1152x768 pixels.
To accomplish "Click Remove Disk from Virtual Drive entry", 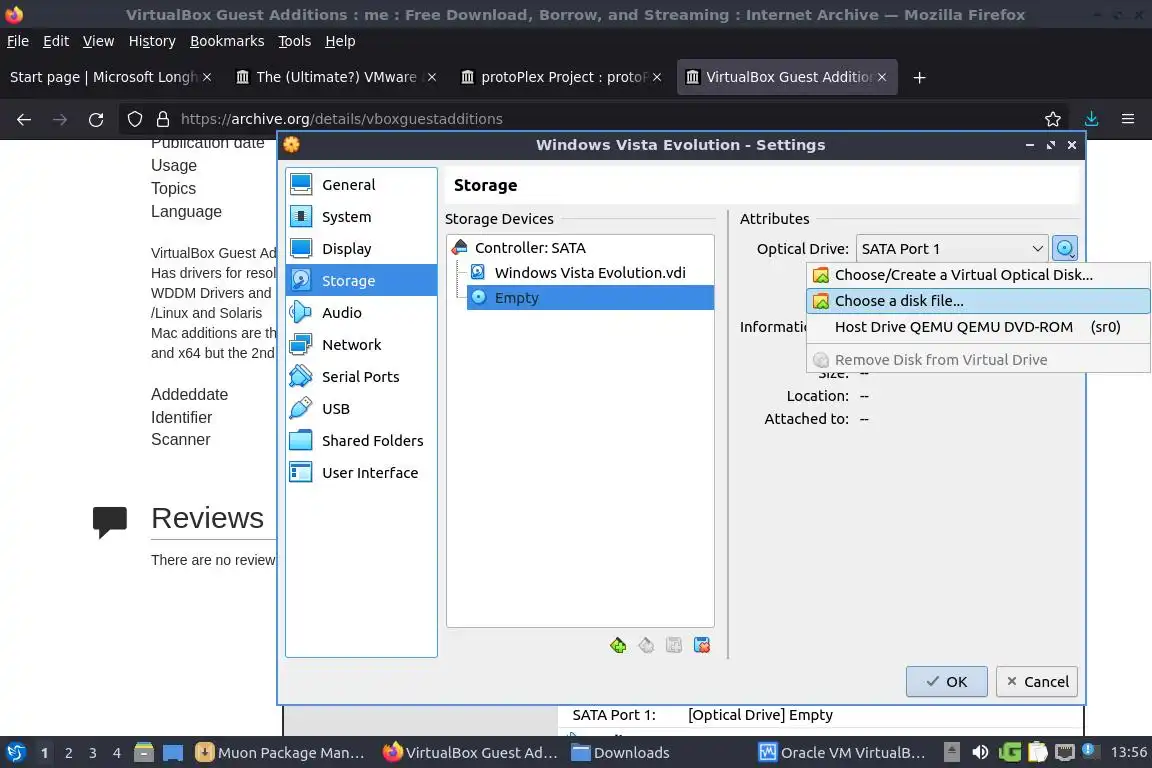I will tap(978, 359).
